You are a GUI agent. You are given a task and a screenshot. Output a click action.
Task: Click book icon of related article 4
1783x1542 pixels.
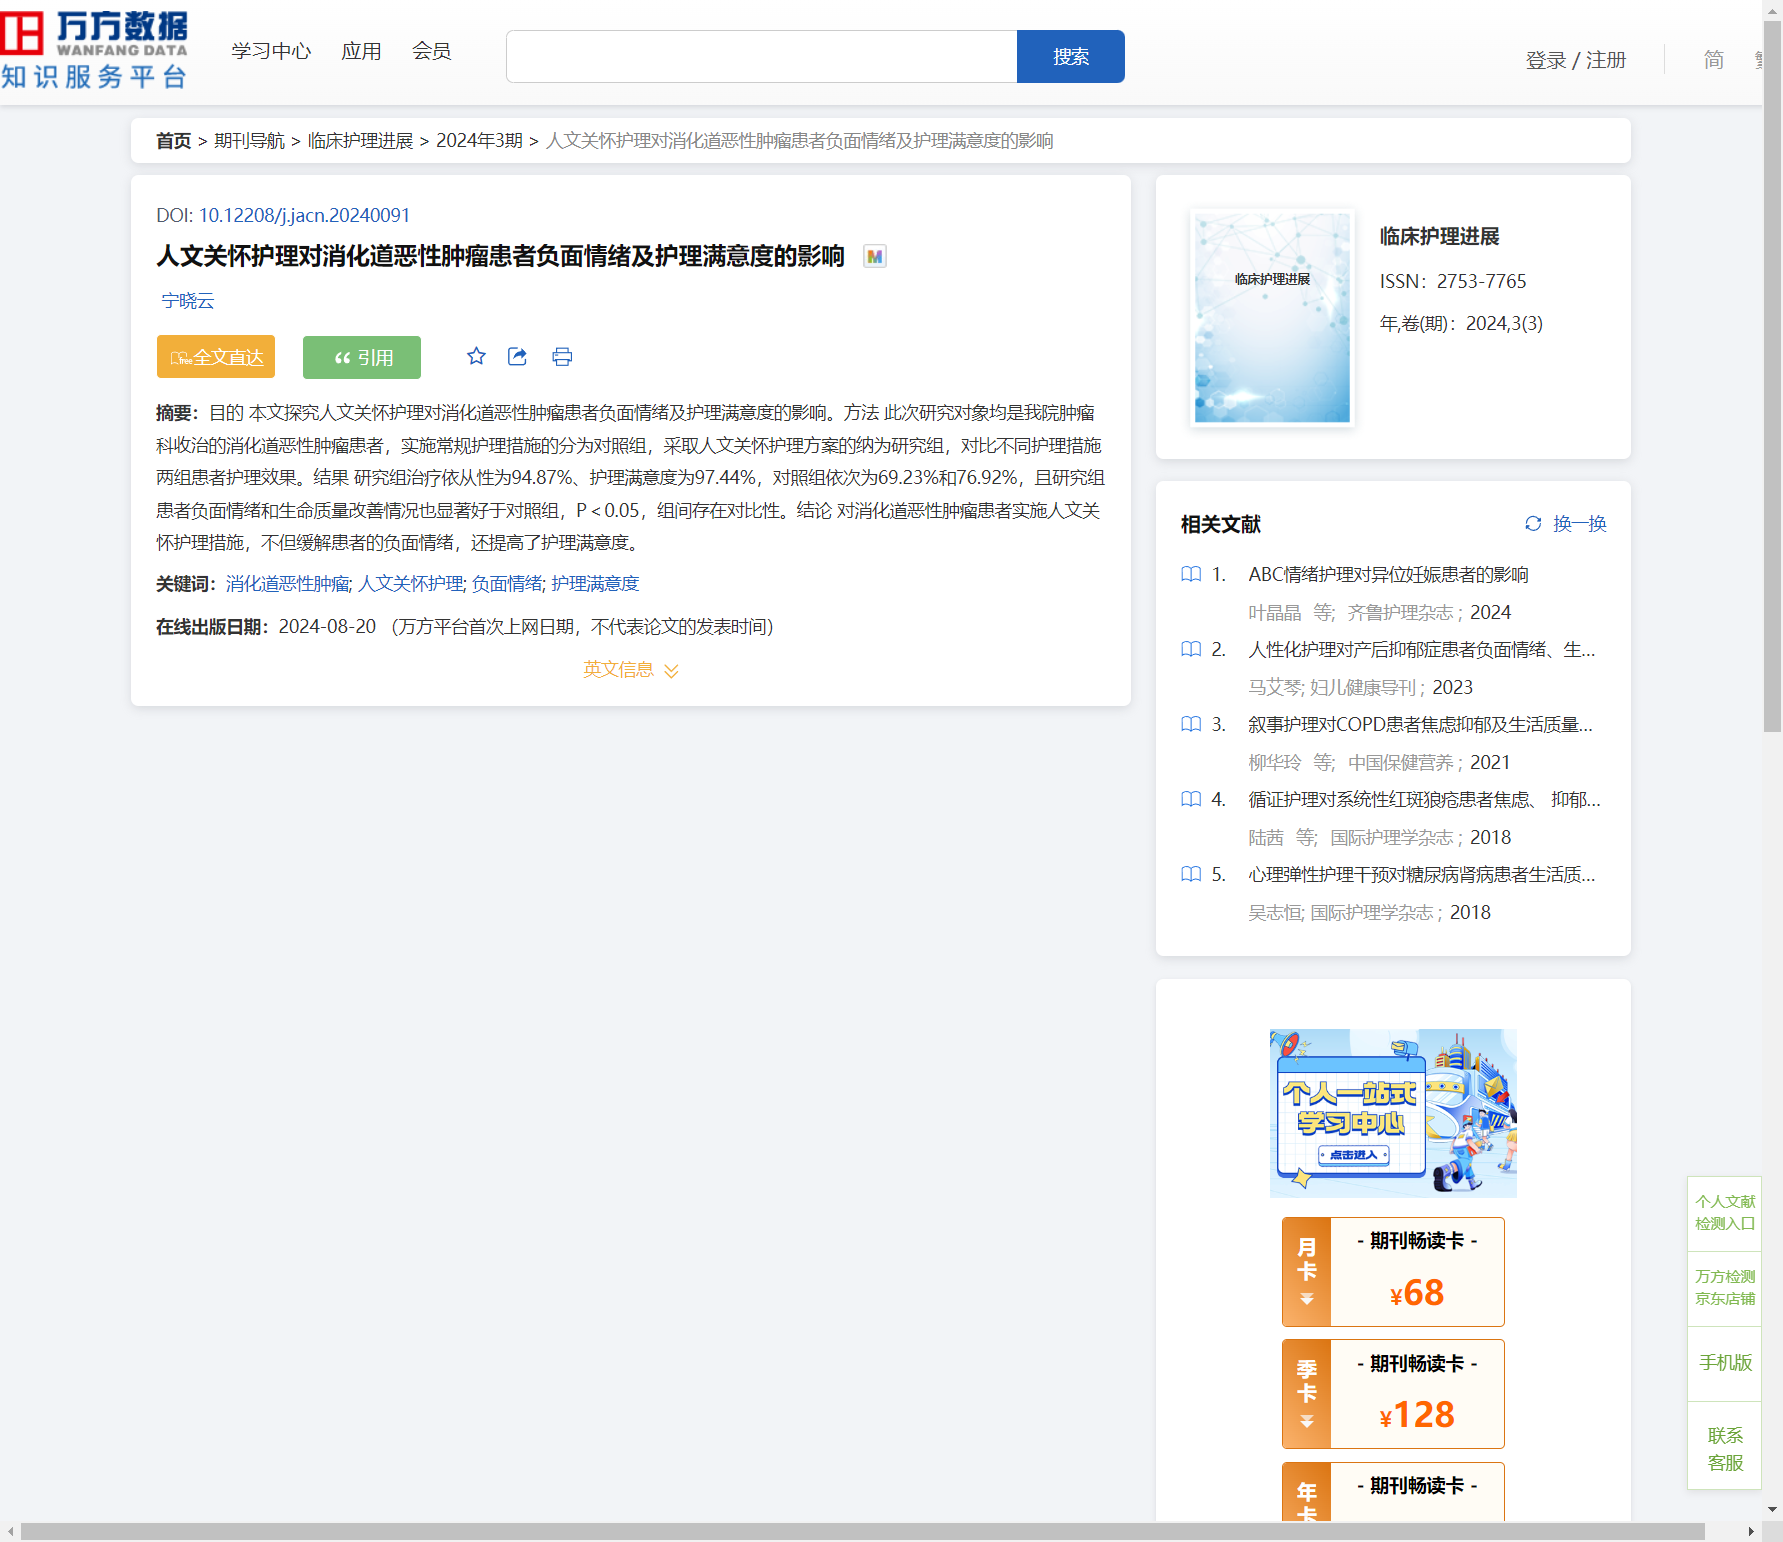1191,799
